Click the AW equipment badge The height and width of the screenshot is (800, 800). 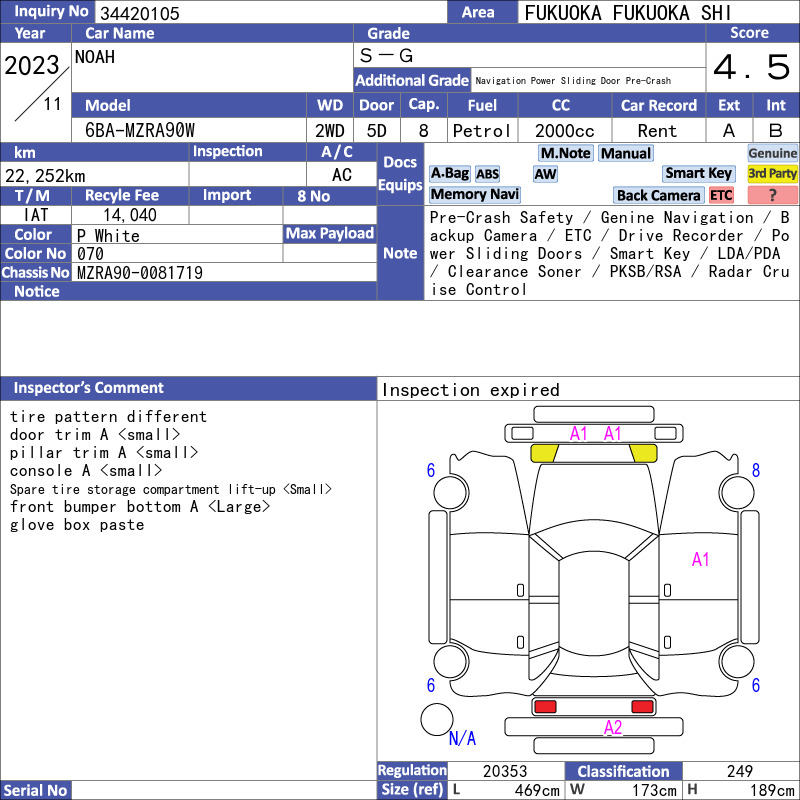click(x=545, y=174)
